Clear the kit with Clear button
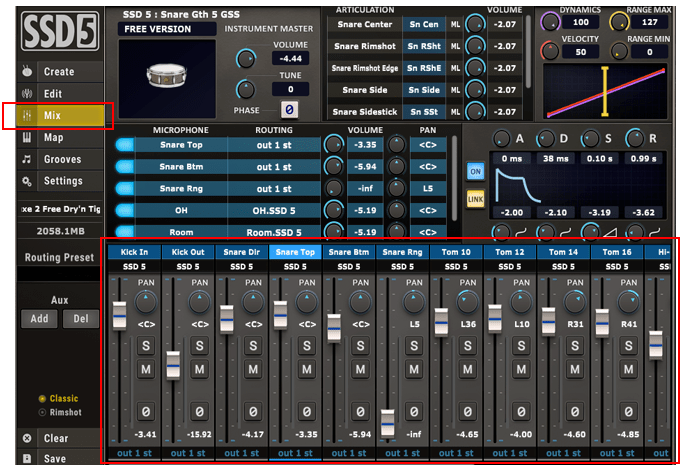 click(x=60, y=438)
